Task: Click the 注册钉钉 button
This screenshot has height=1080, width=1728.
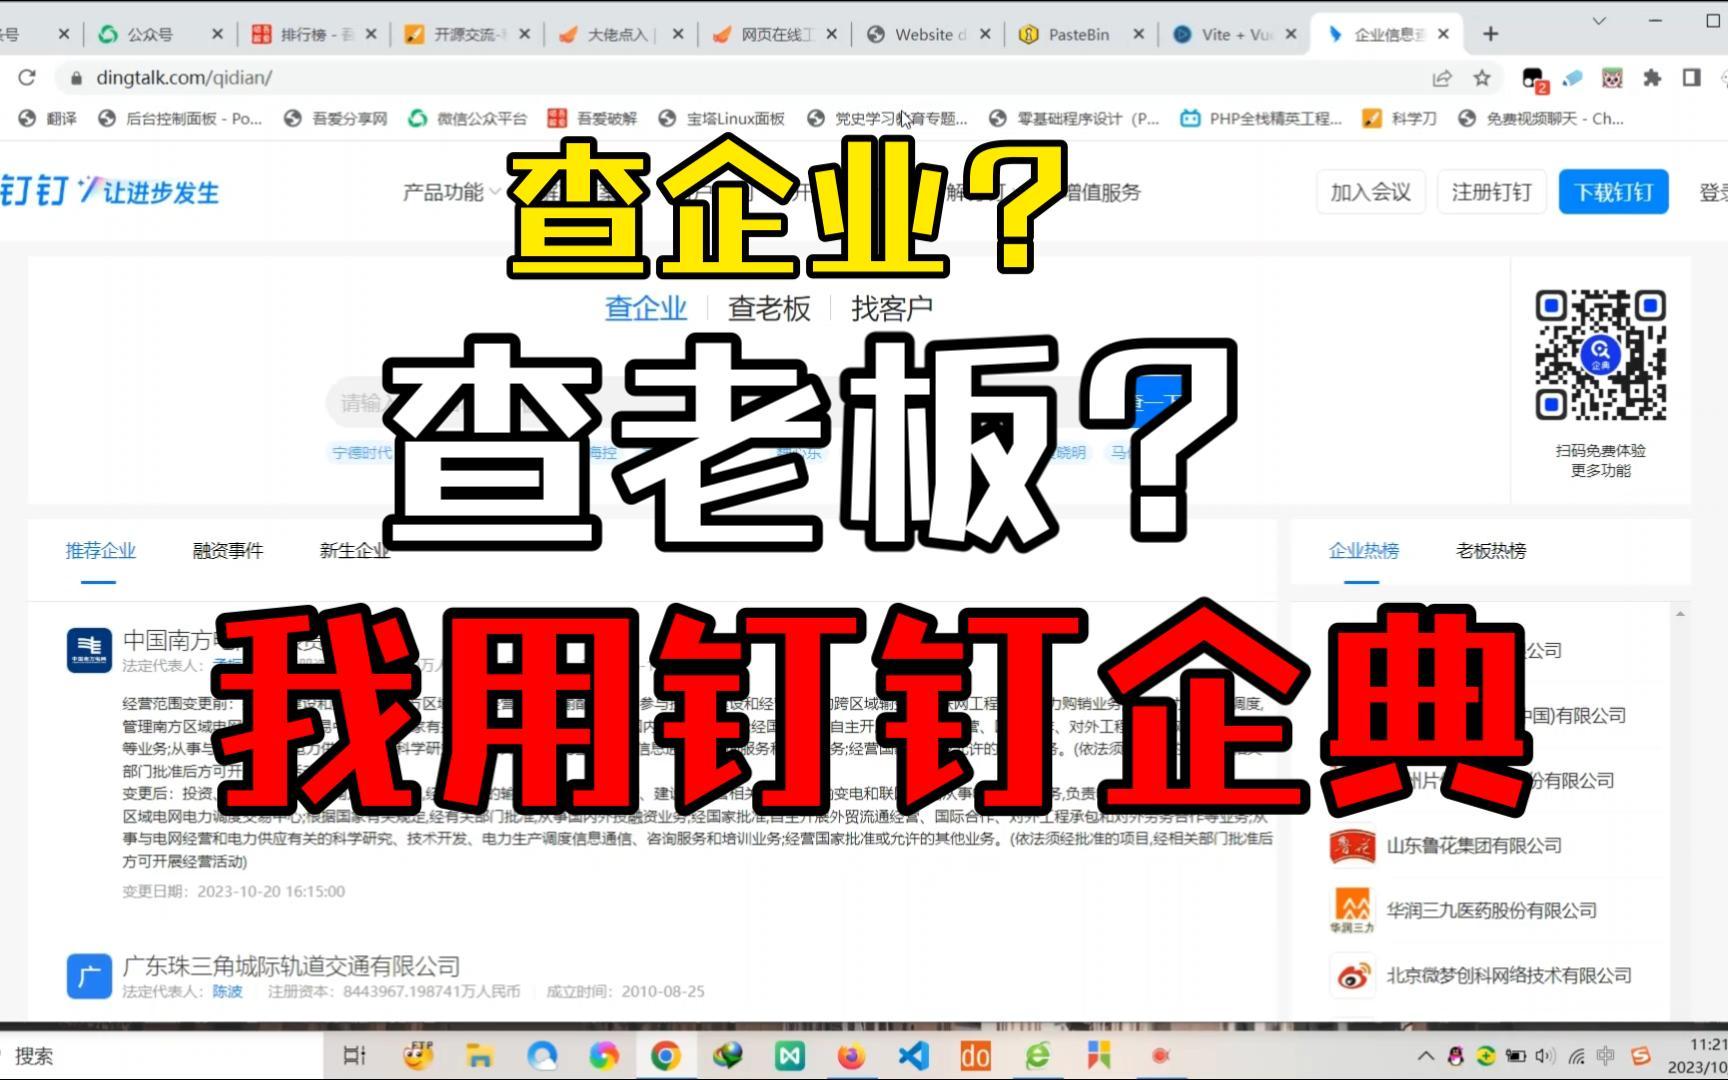Action: tap(1491, 192)
